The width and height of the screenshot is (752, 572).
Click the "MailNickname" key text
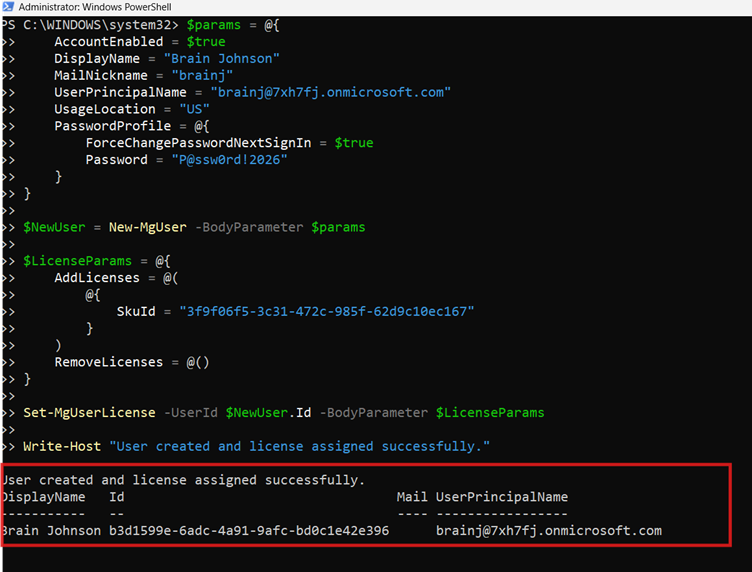point(101,75)
